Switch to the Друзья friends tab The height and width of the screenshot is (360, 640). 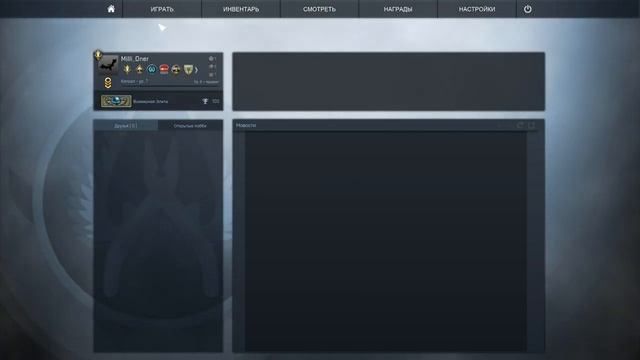pos(126,126)
